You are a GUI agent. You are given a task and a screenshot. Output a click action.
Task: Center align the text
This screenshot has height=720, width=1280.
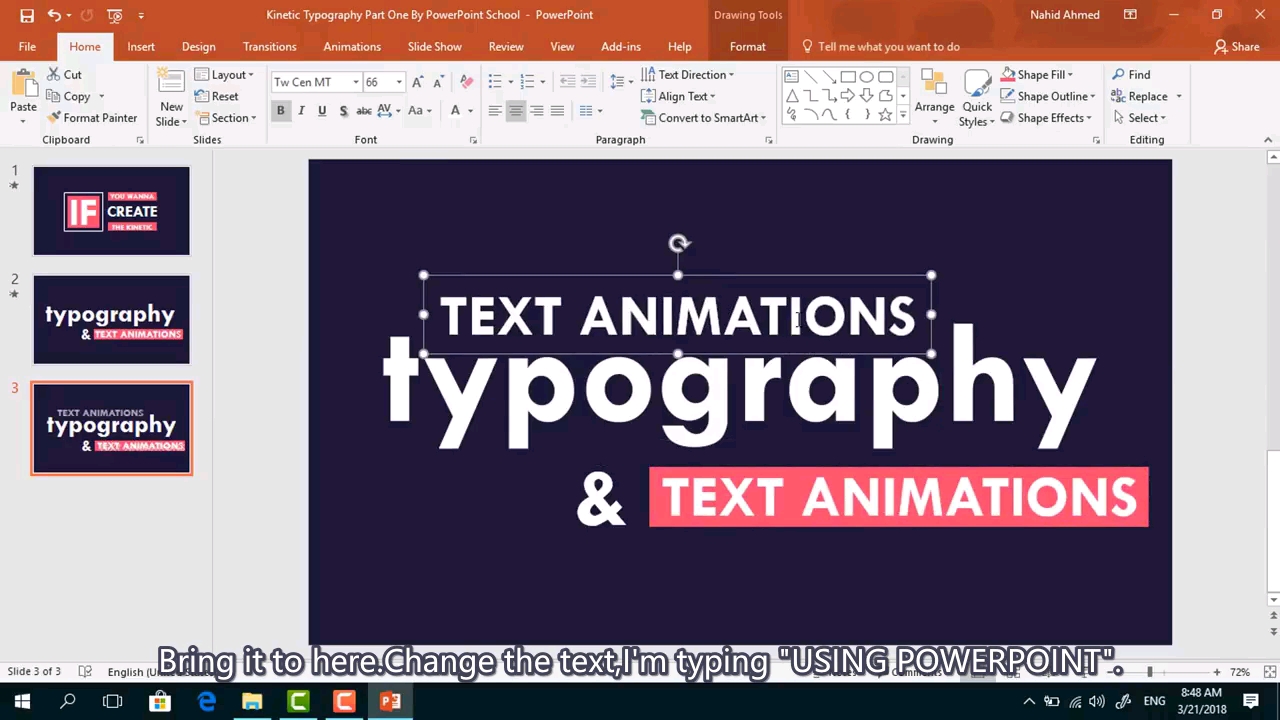click(516, 111)
